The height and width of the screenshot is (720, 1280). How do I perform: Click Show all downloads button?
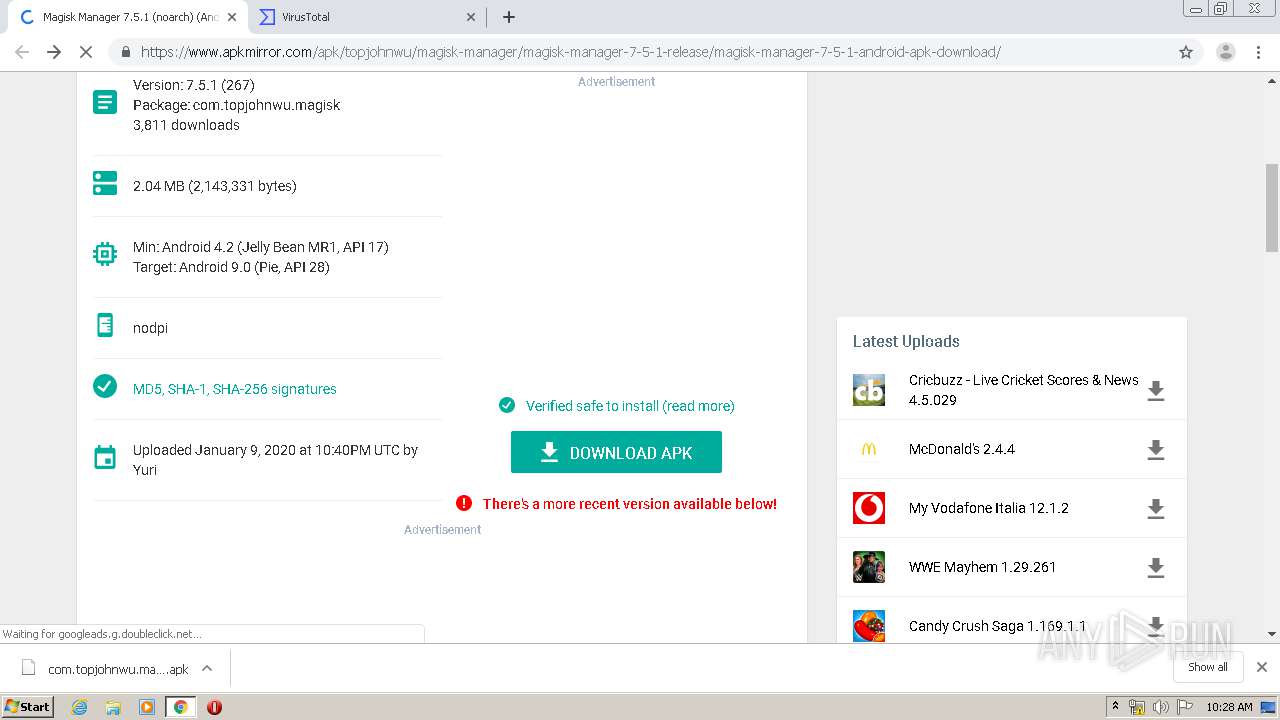tap(1208, 667)
